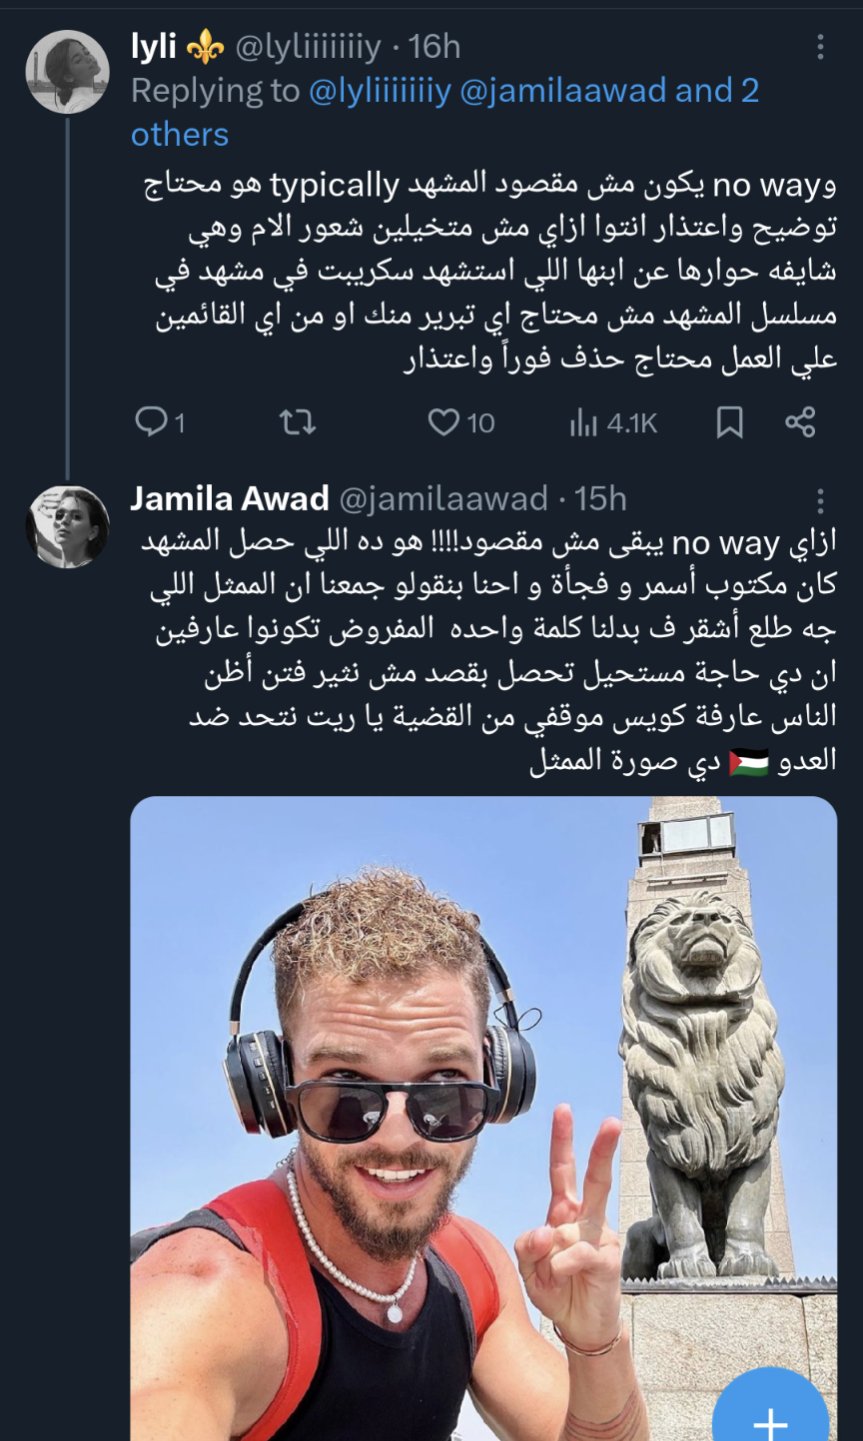Retweet lyli's tweet

click(297, 423)
